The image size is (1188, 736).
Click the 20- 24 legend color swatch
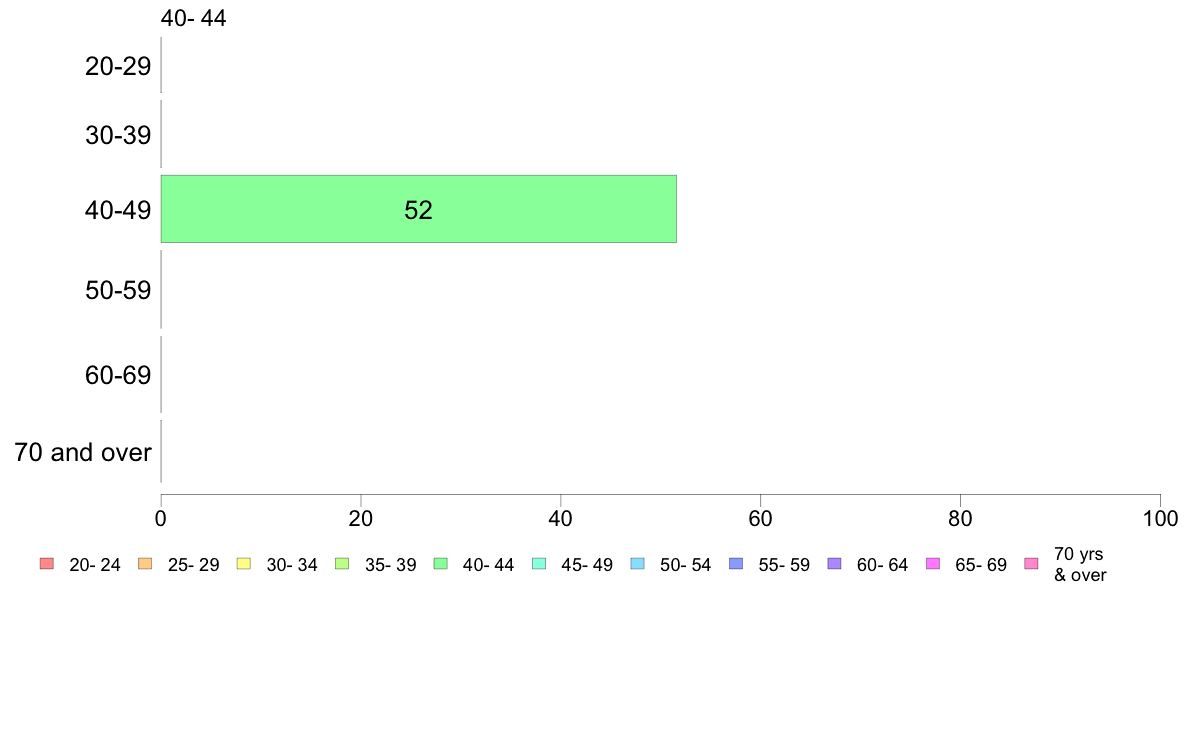coord(47,564)
